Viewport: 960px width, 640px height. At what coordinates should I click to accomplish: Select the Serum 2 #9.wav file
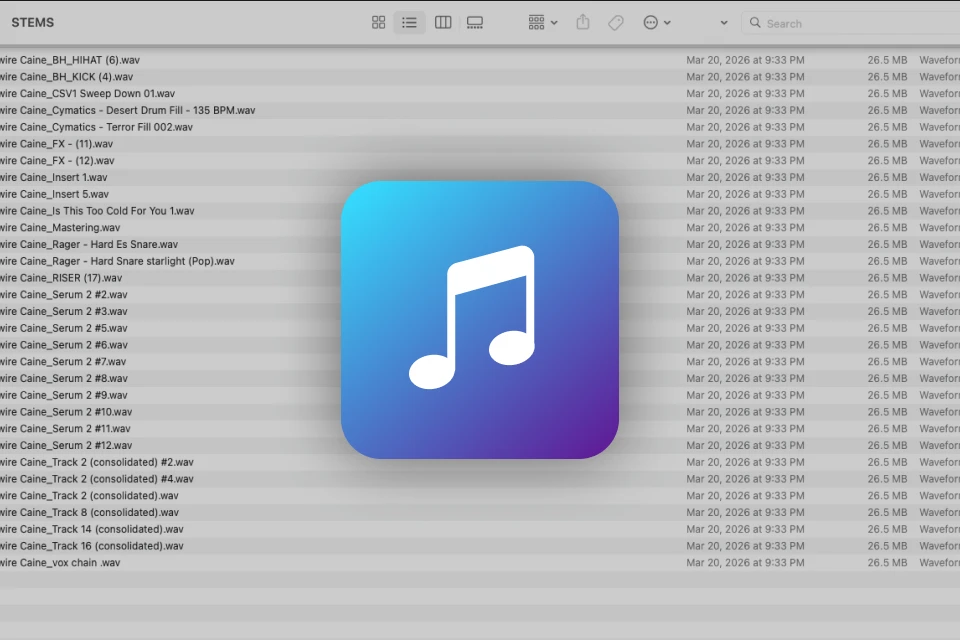pos(64,395)
